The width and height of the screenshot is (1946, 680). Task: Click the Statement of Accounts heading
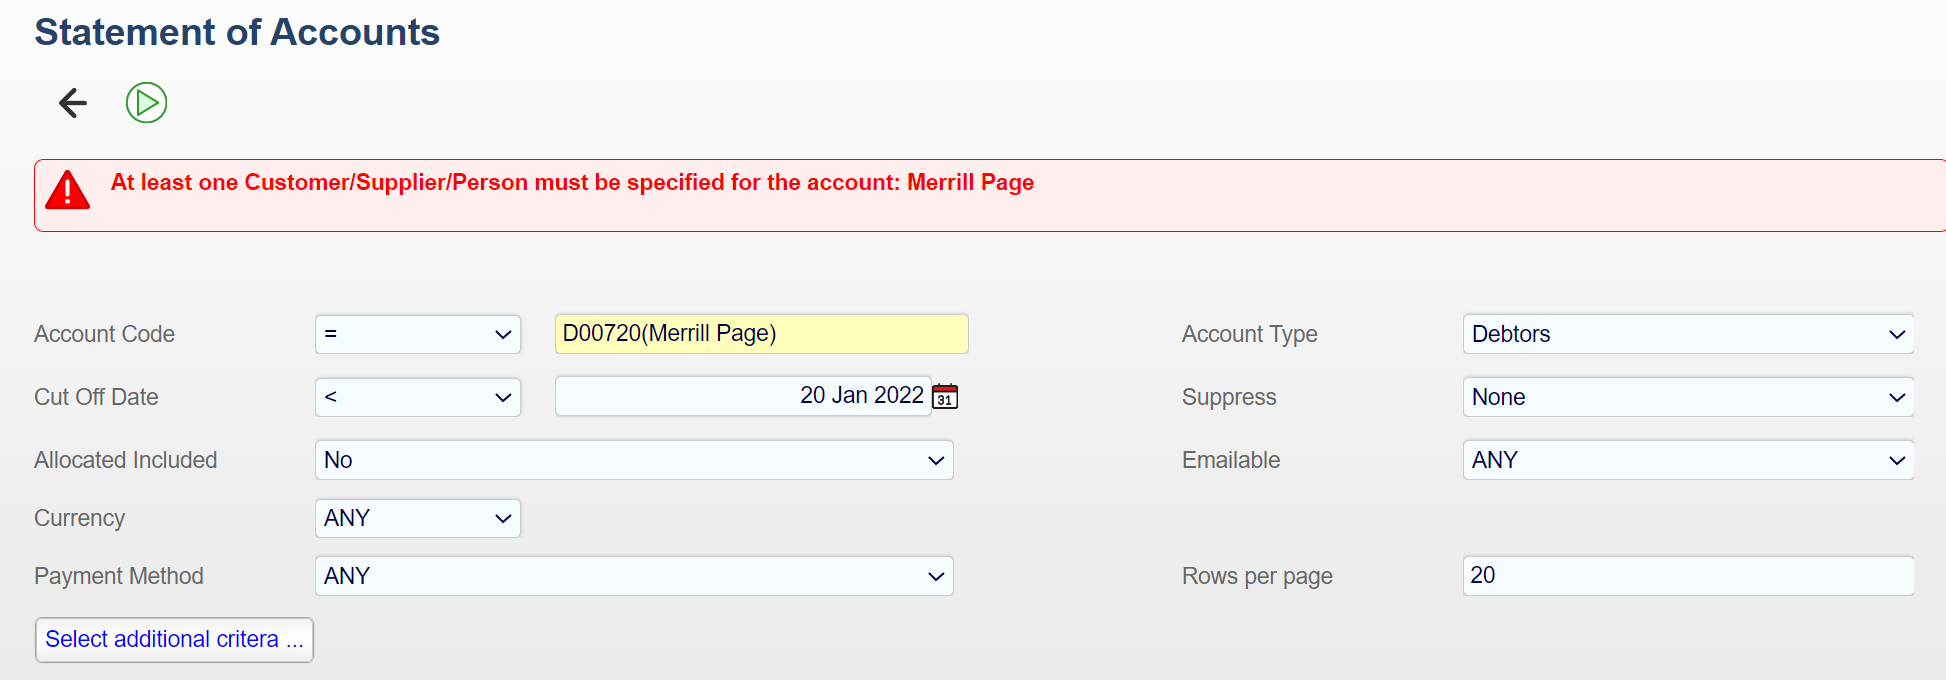[237, 33]
